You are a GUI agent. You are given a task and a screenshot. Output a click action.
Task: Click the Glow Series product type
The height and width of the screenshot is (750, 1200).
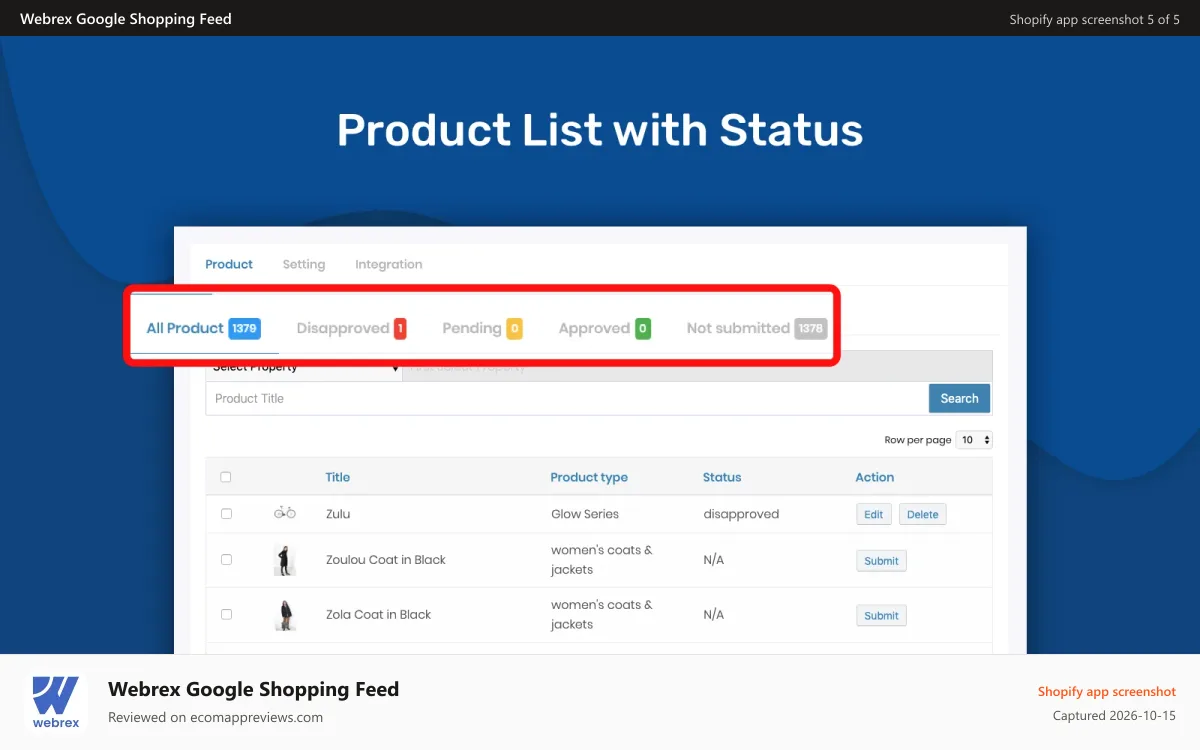pos(585,514)
